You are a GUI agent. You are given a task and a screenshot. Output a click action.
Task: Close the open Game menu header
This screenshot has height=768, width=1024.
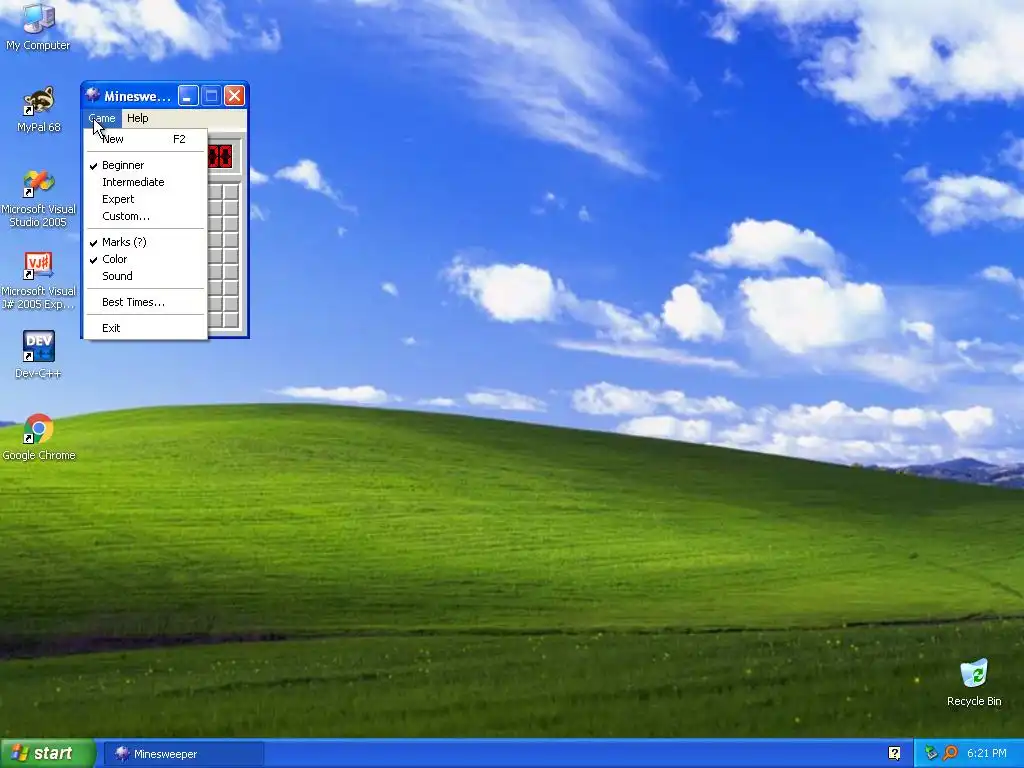(102, 118)
